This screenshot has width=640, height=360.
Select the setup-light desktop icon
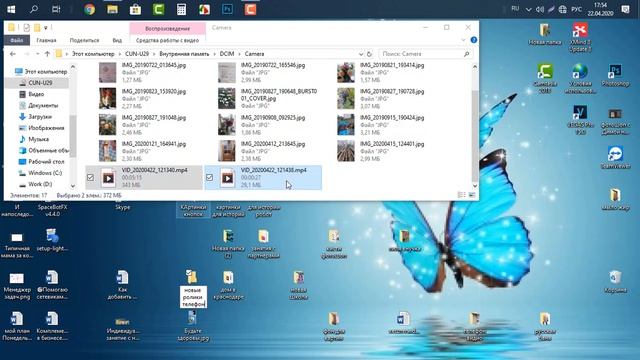click(52, 240)
